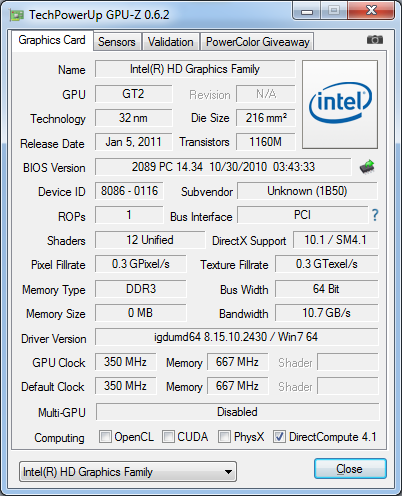
Task: Toggle the CUDA checkbox
Action: 168,436
